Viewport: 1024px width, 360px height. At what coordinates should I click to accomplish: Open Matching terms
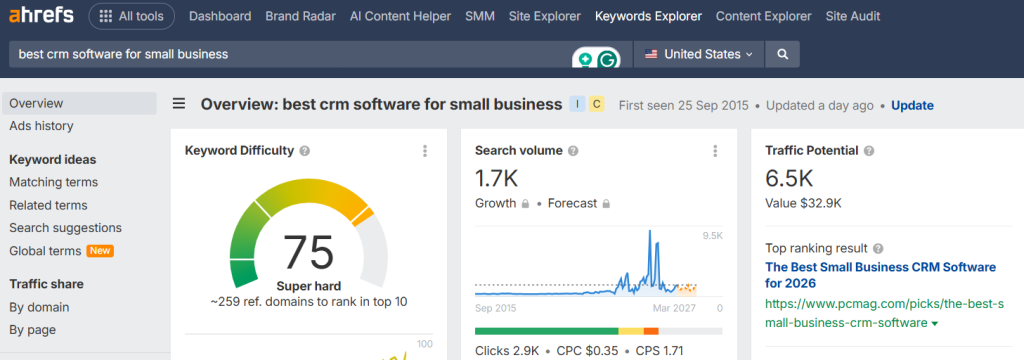pyautogui.click(x=54, y=182)
